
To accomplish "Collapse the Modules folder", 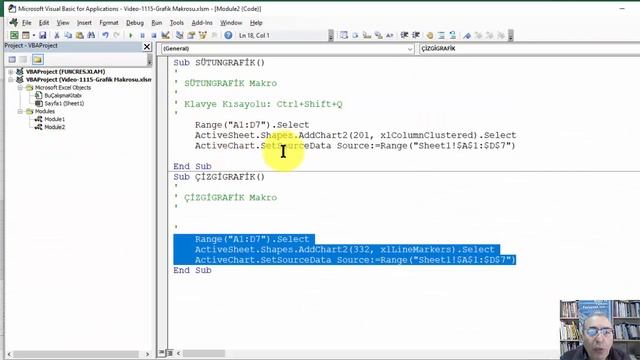I will click(20, 111).
